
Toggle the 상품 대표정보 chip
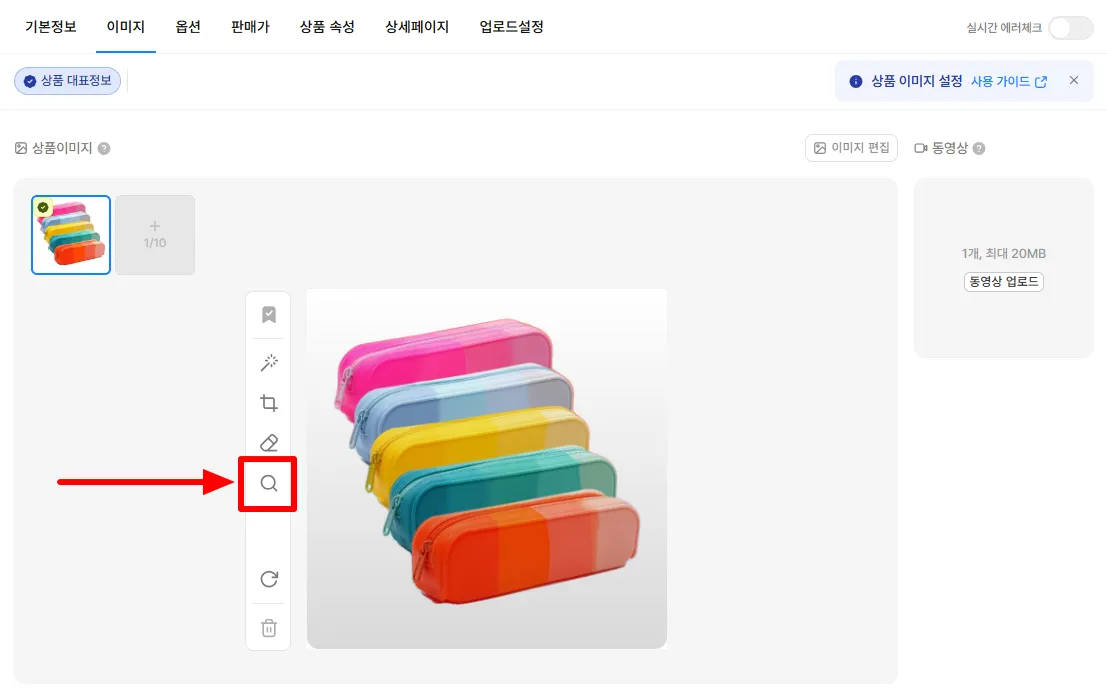(68, 81)
